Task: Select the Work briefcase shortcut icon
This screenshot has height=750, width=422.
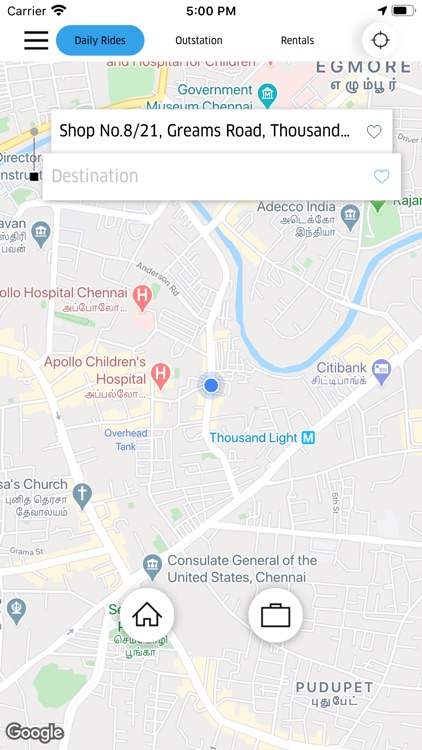Action: pyautogui.click(x=276, y=615)
